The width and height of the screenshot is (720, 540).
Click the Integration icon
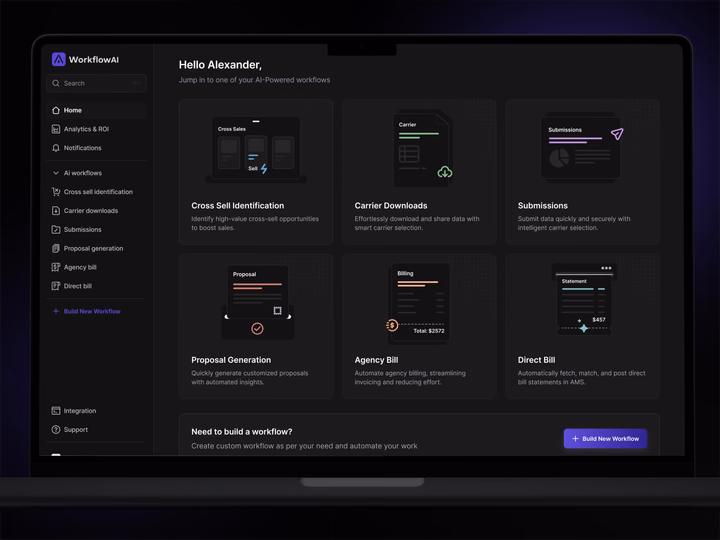click(56, 411)
